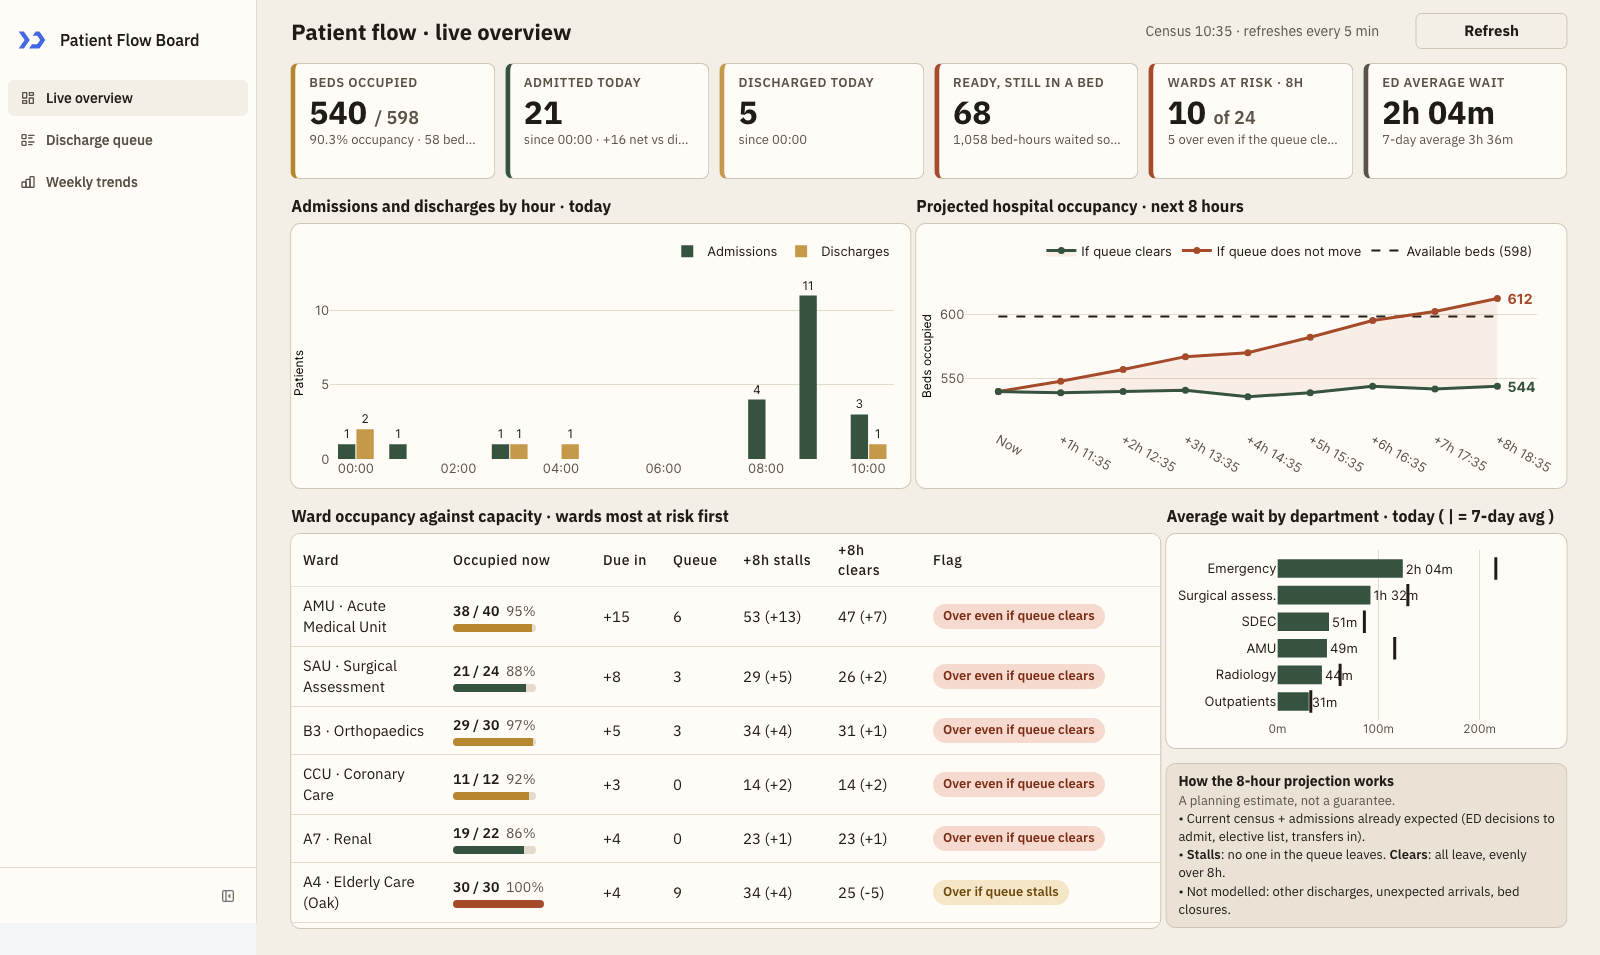Viewport: 1600px width, 955px height.
Task: Toggle the Admissions legend square
Action: tap(687, 251)
